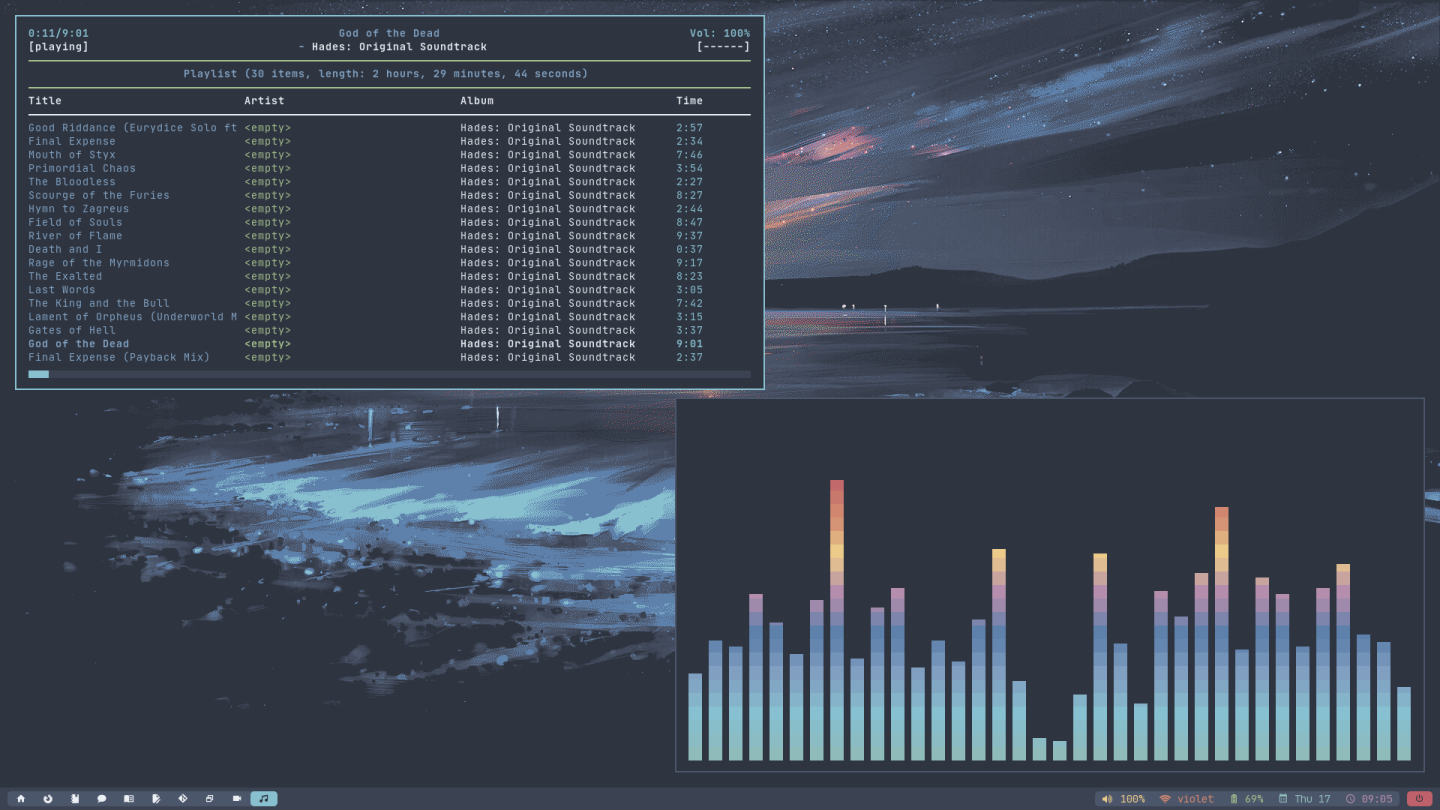This screenshot has height=810, width=1440.
Task: Focus the audio visualizer window
Action: coord(1050,585)
